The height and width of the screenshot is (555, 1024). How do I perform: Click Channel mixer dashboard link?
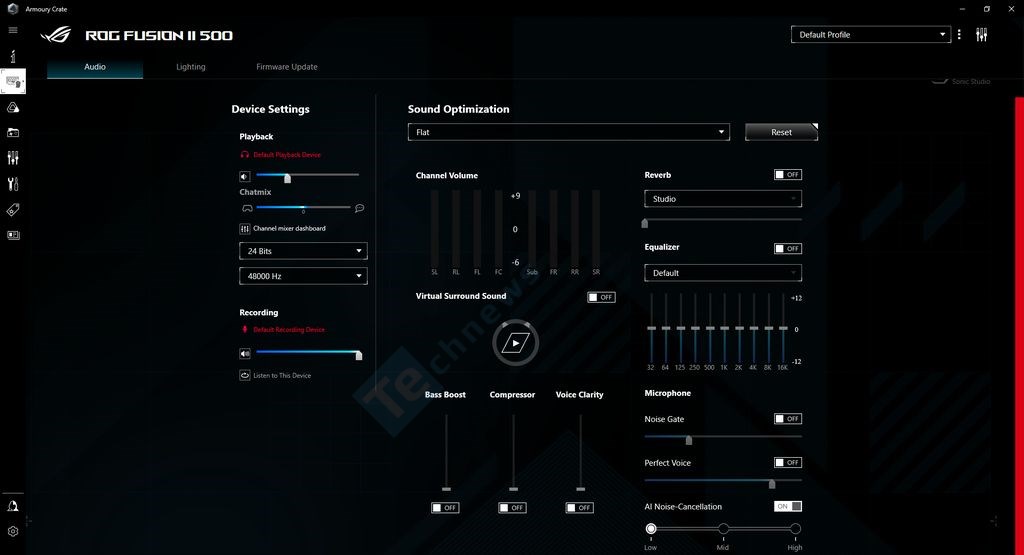[x=289, y=229]
